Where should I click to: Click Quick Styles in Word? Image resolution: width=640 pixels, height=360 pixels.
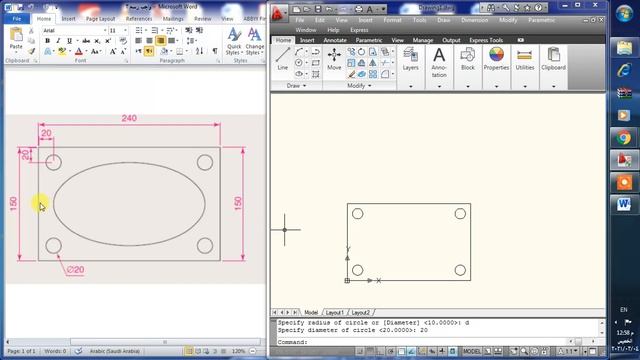[234, 42]
